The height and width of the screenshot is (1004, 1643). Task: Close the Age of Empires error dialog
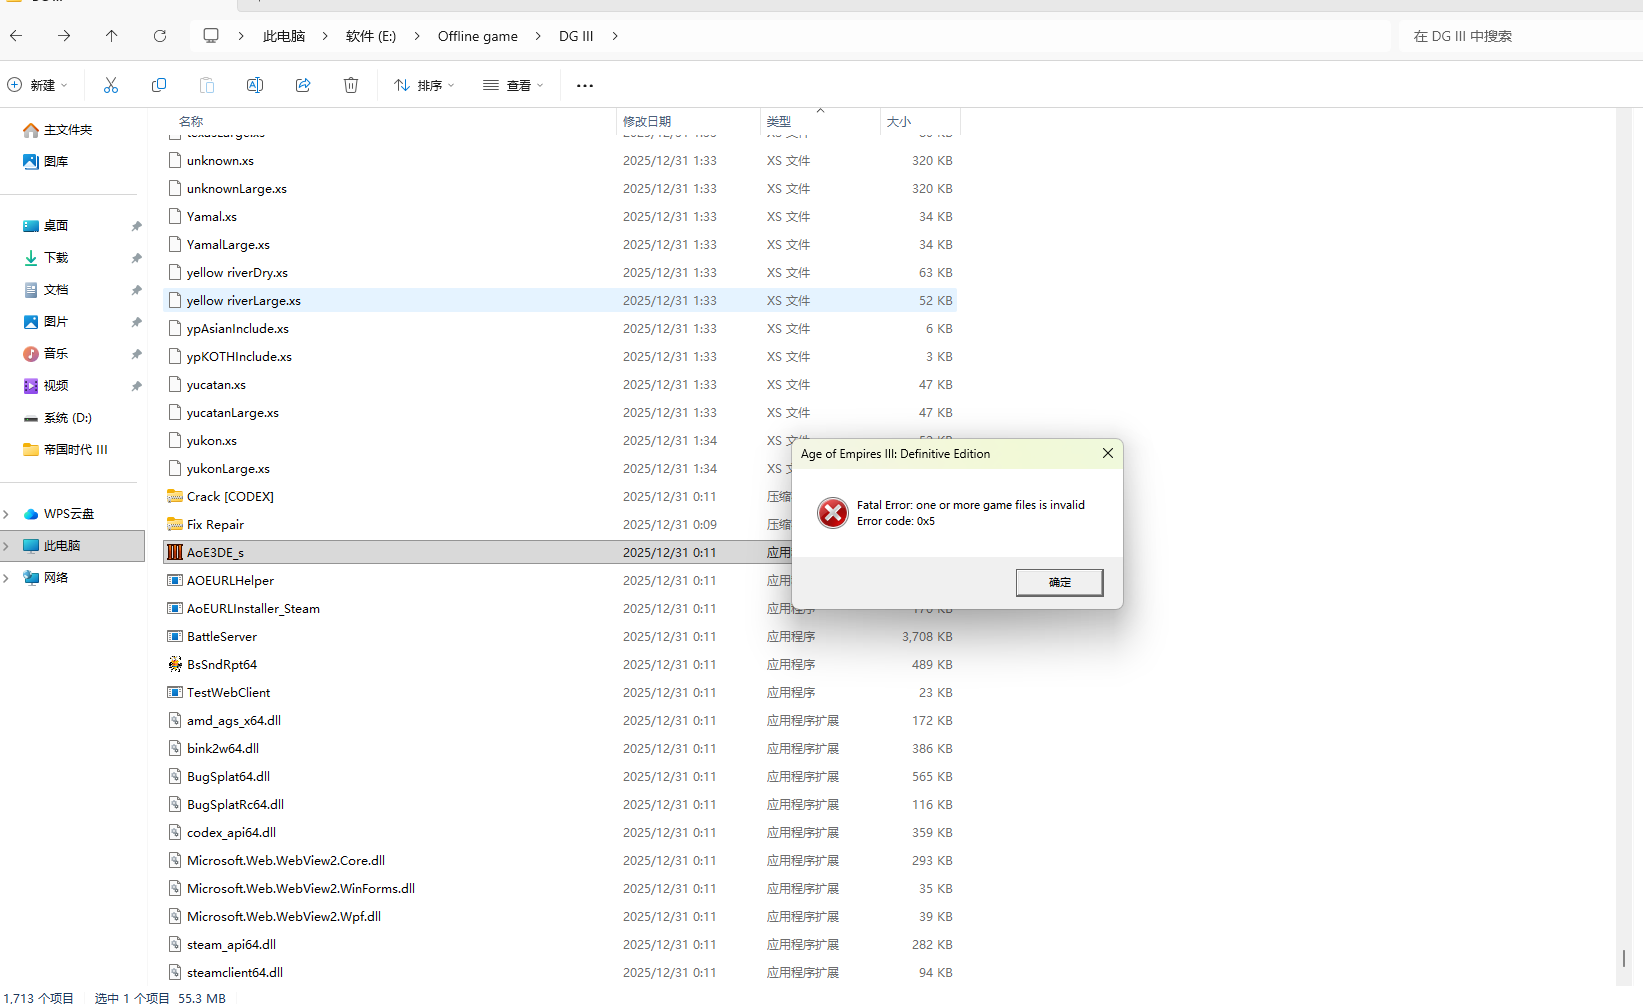coord(1107,454)
